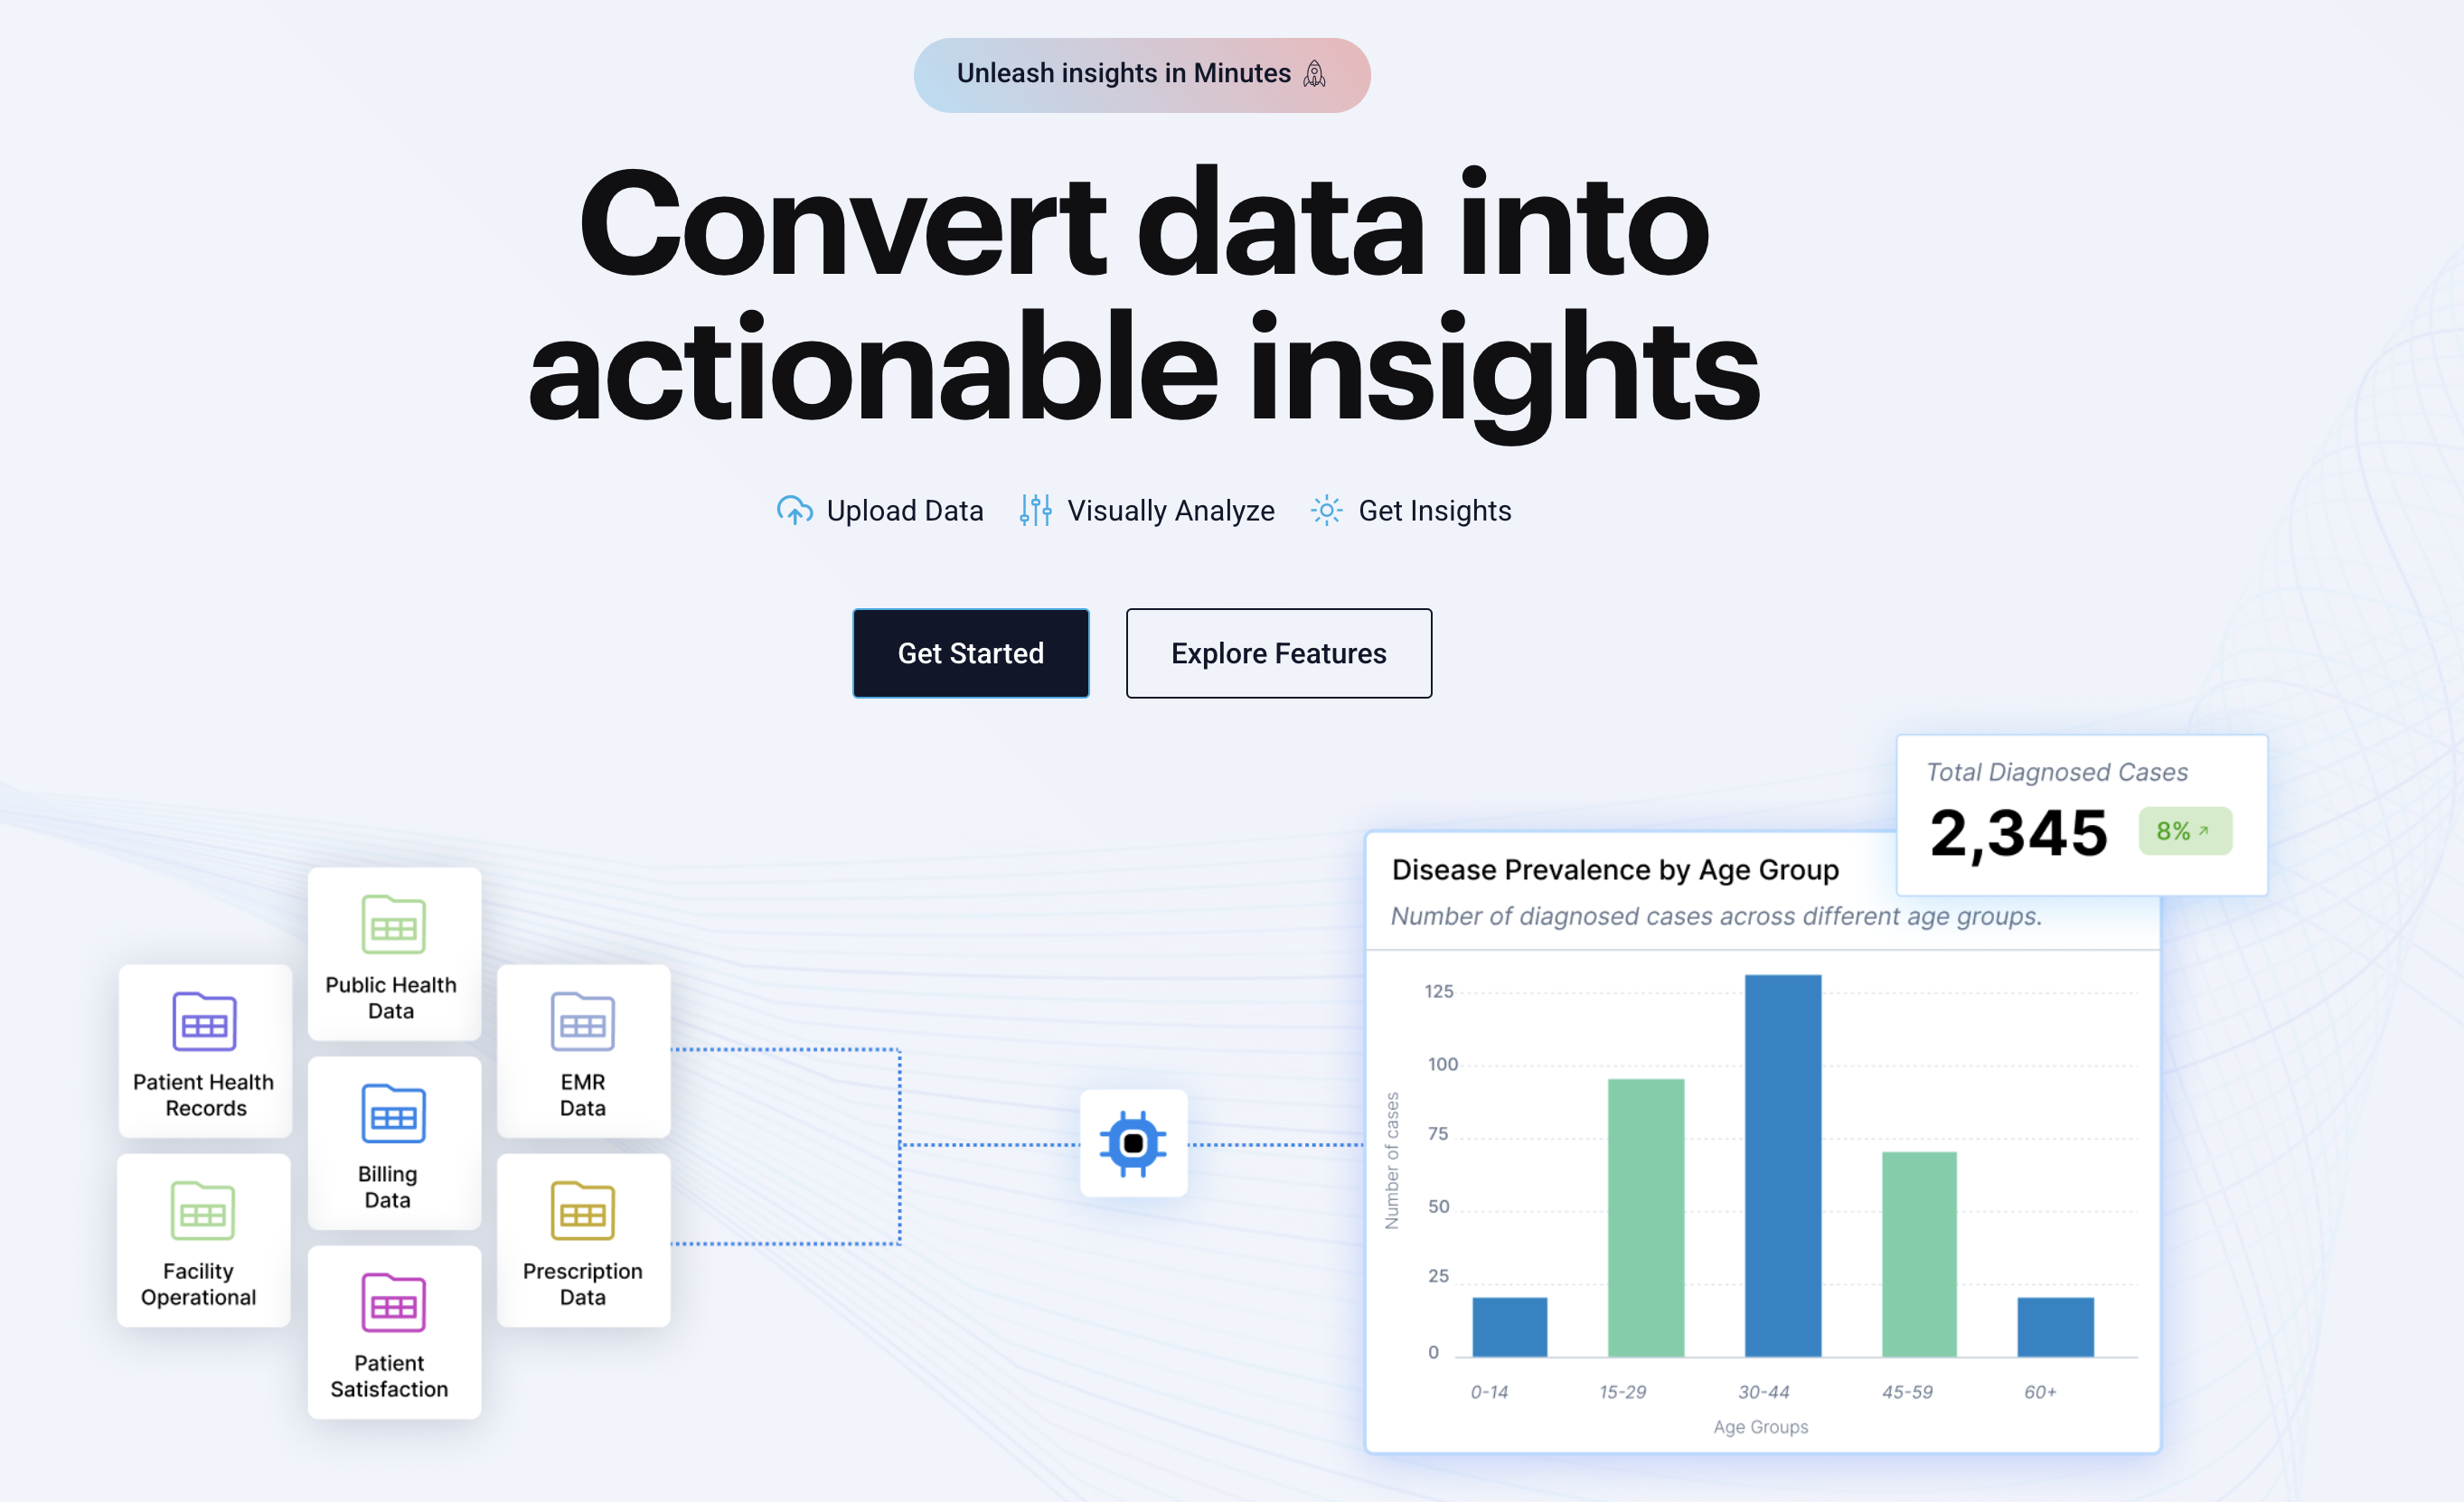Select the Unleash insights in Minutes tag
Image resolution: width=2464 pixels, height=1502 pixels.
pos(1143,76)
